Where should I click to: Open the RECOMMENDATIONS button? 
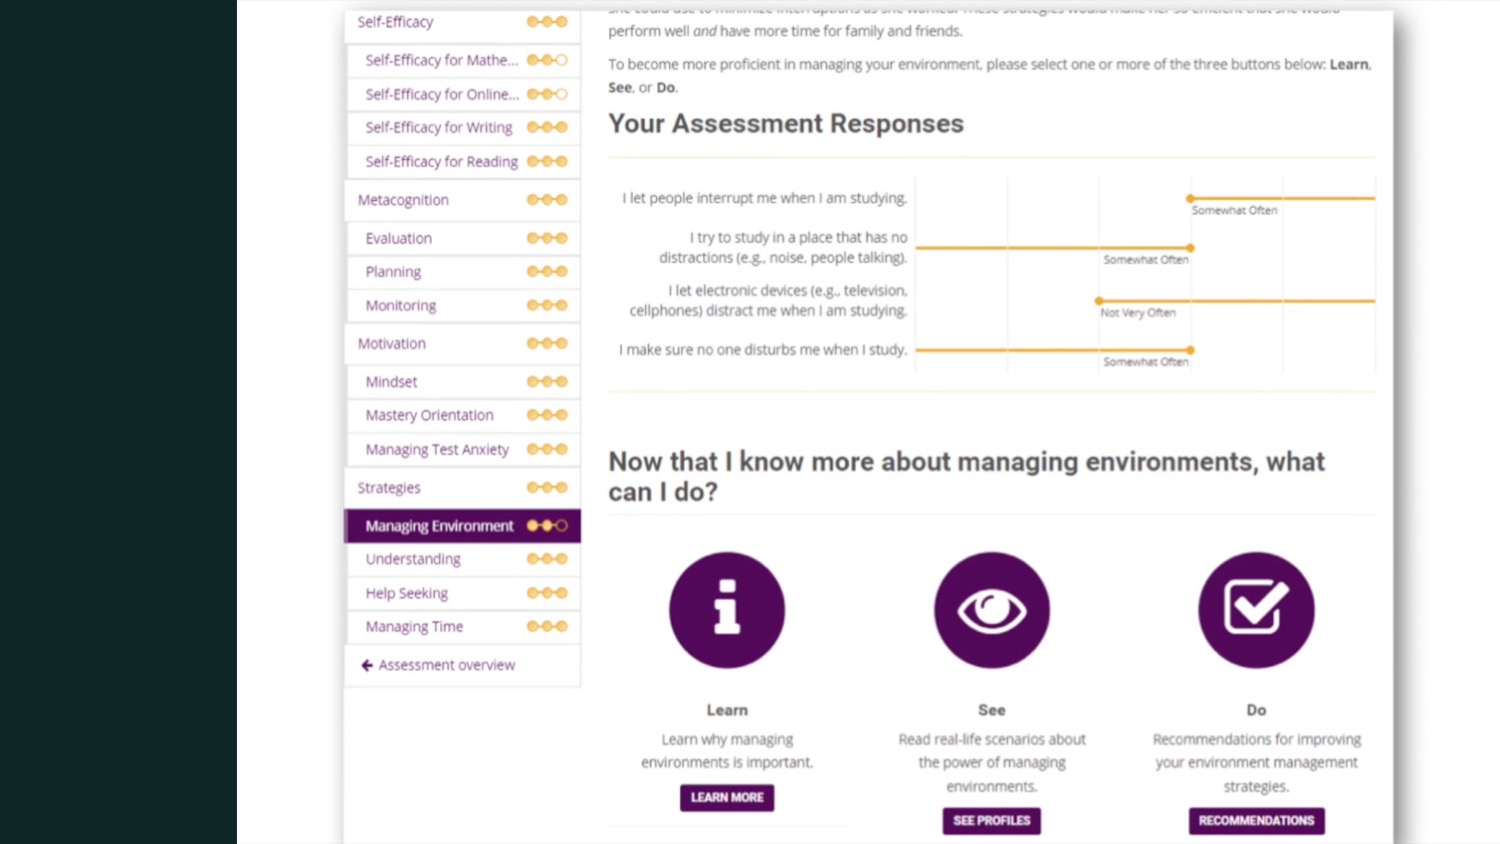[x=1256, y=821]
